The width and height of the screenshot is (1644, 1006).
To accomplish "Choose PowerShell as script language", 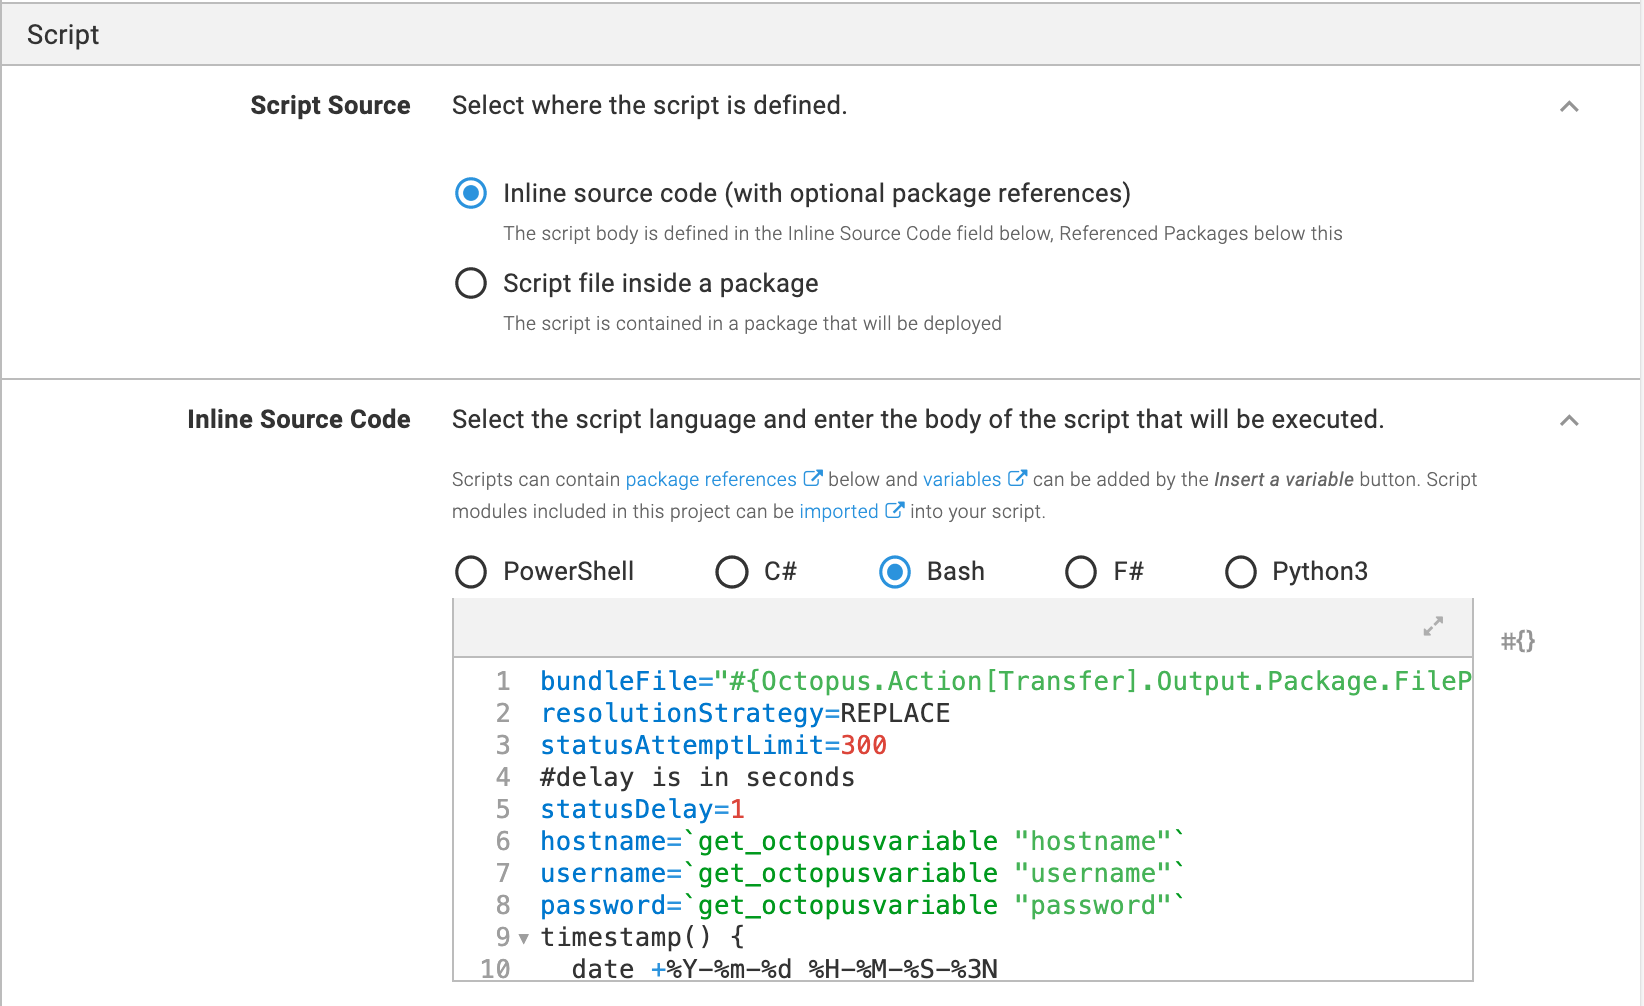I will coord(471,572).
